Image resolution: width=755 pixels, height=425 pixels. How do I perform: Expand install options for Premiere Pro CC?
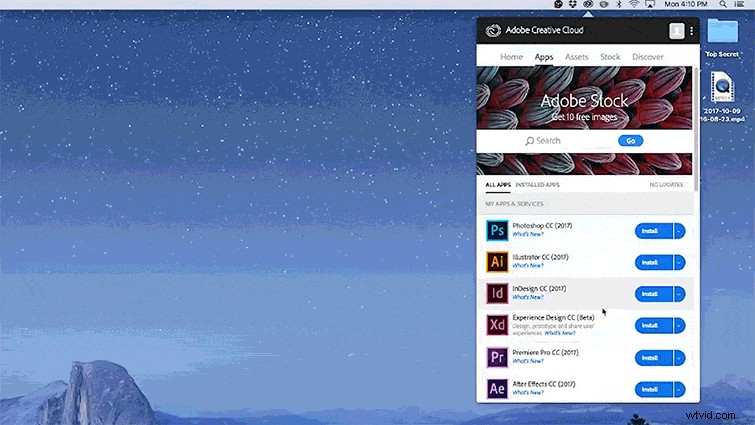pos(679,358)
